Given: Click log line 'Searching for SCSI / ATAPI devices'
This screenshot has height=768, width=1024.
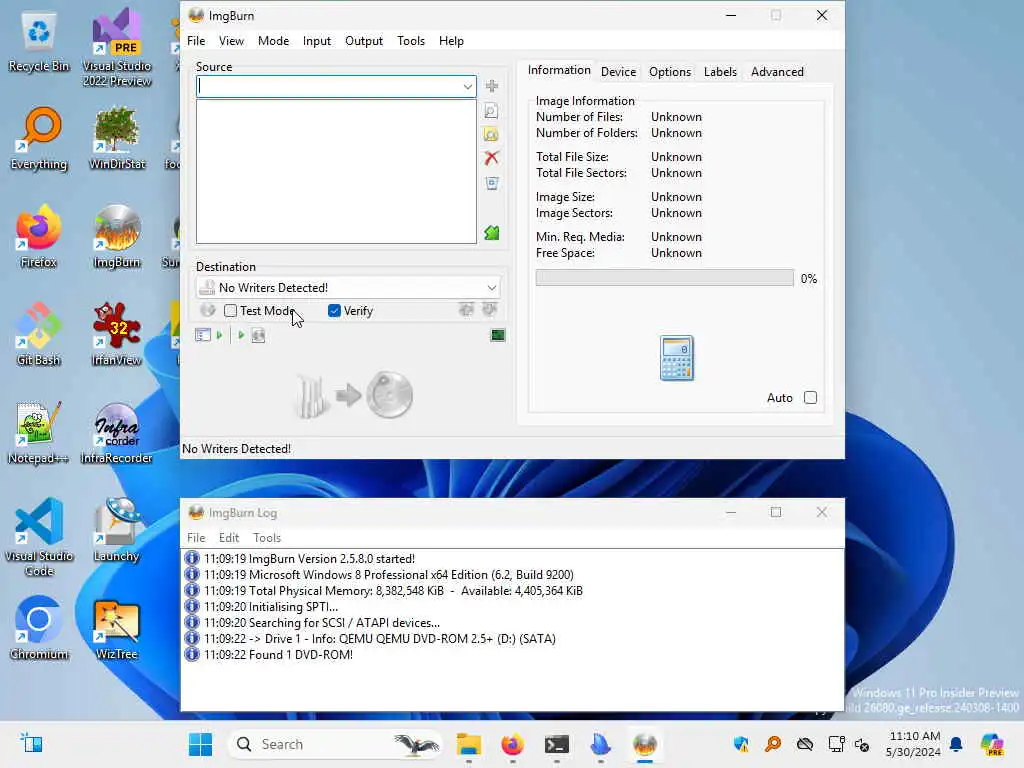Looking at the screenshot, I should tap(322, 622).
